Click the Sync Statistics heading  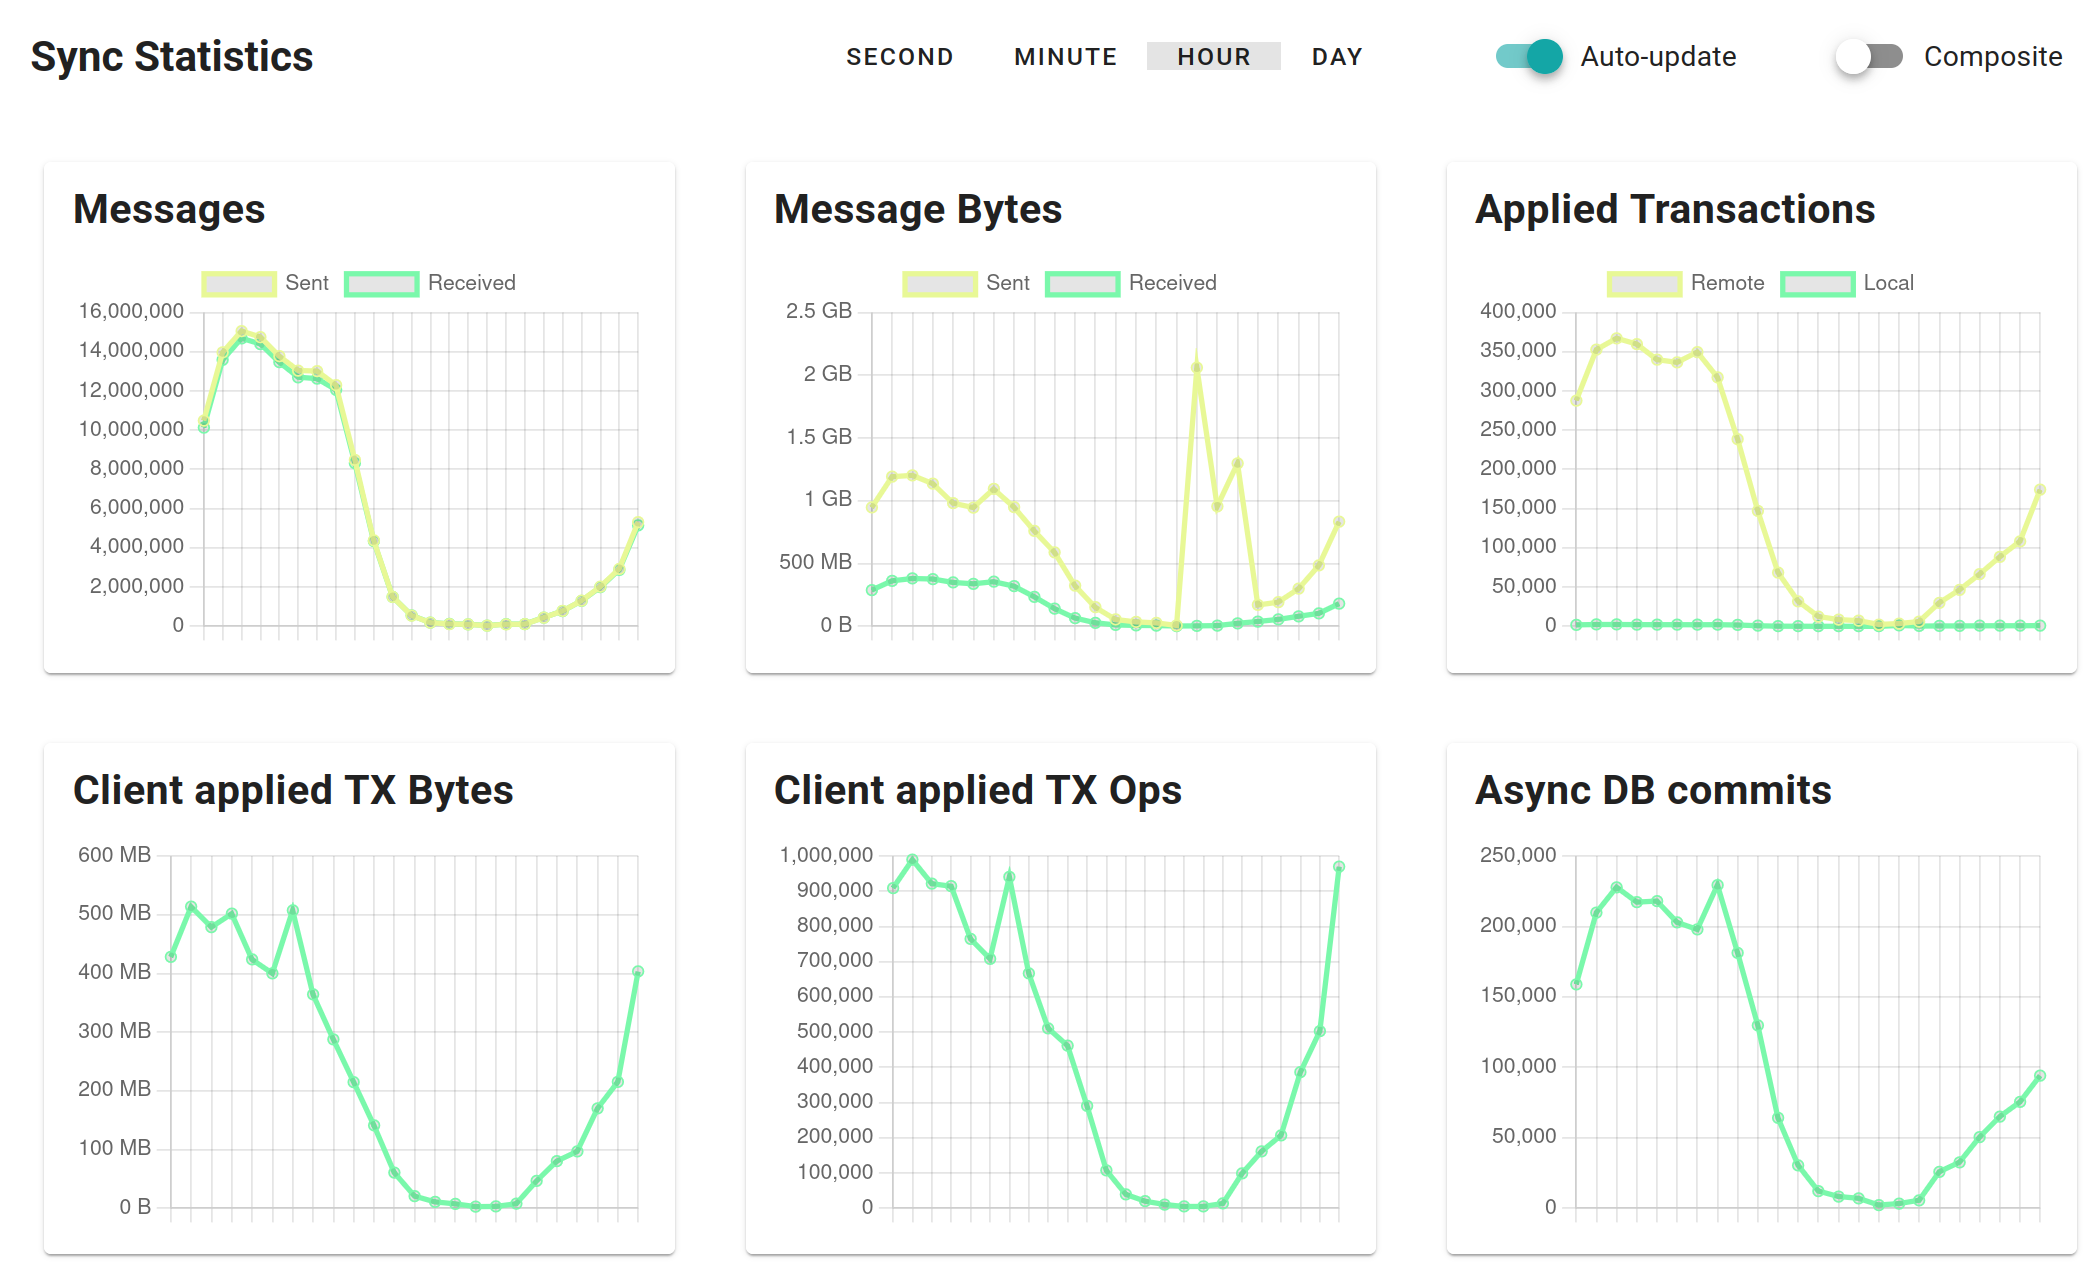click(x=172, y=57)
